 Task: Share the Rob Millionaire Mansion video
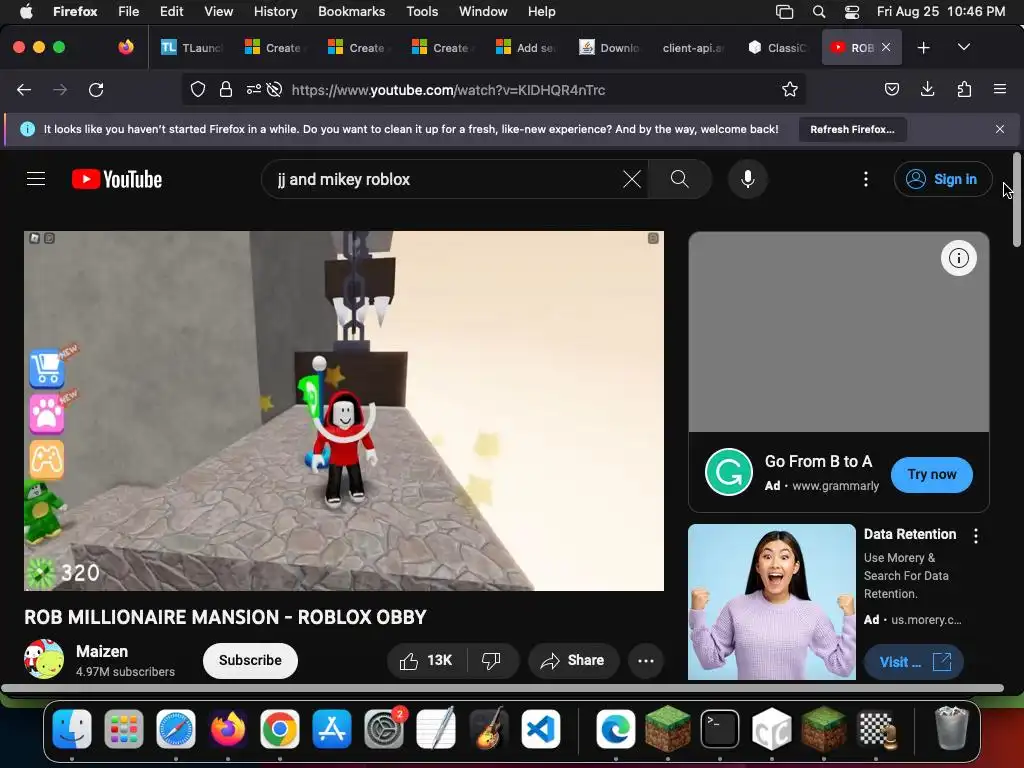[573, 661]
